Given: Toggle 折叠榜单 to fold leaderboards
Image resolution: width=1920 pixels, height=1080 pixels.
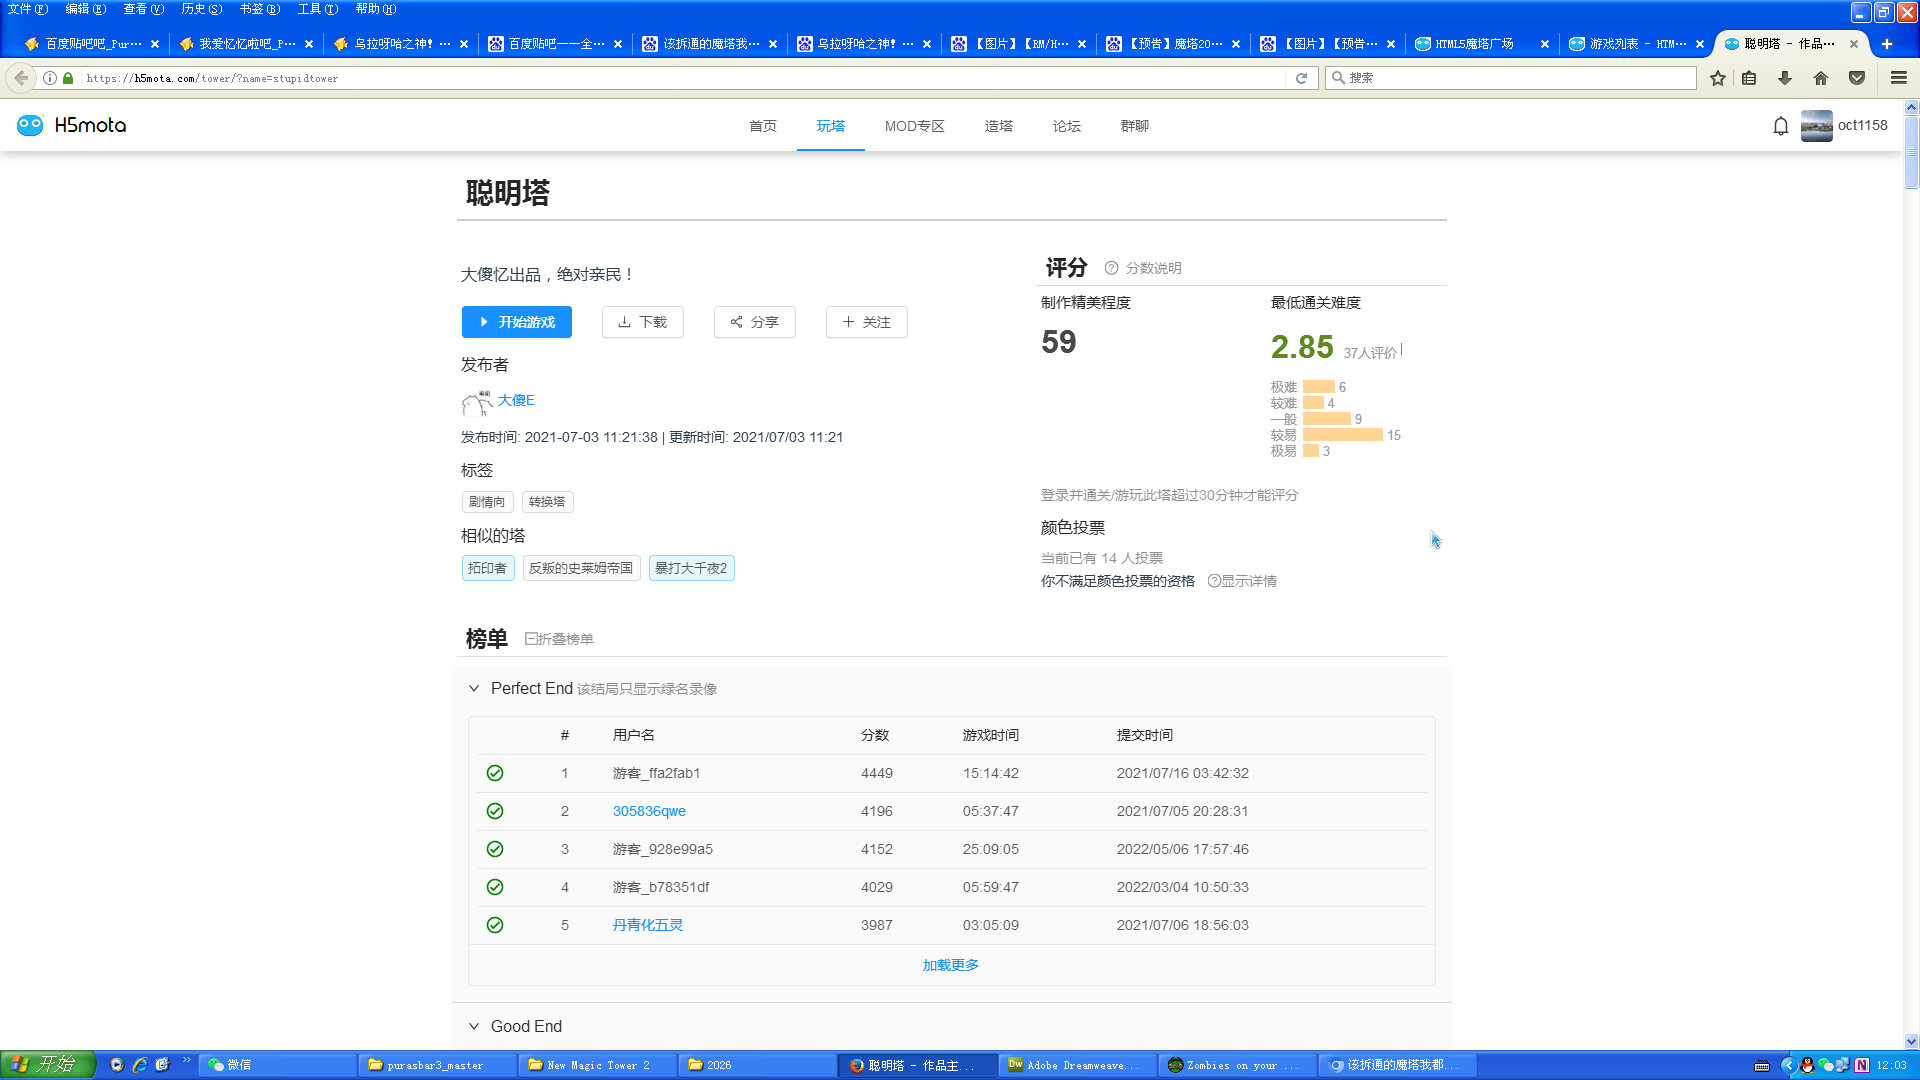Looking at the screenshot, I should pyautogui.click(x=559, y=639).
